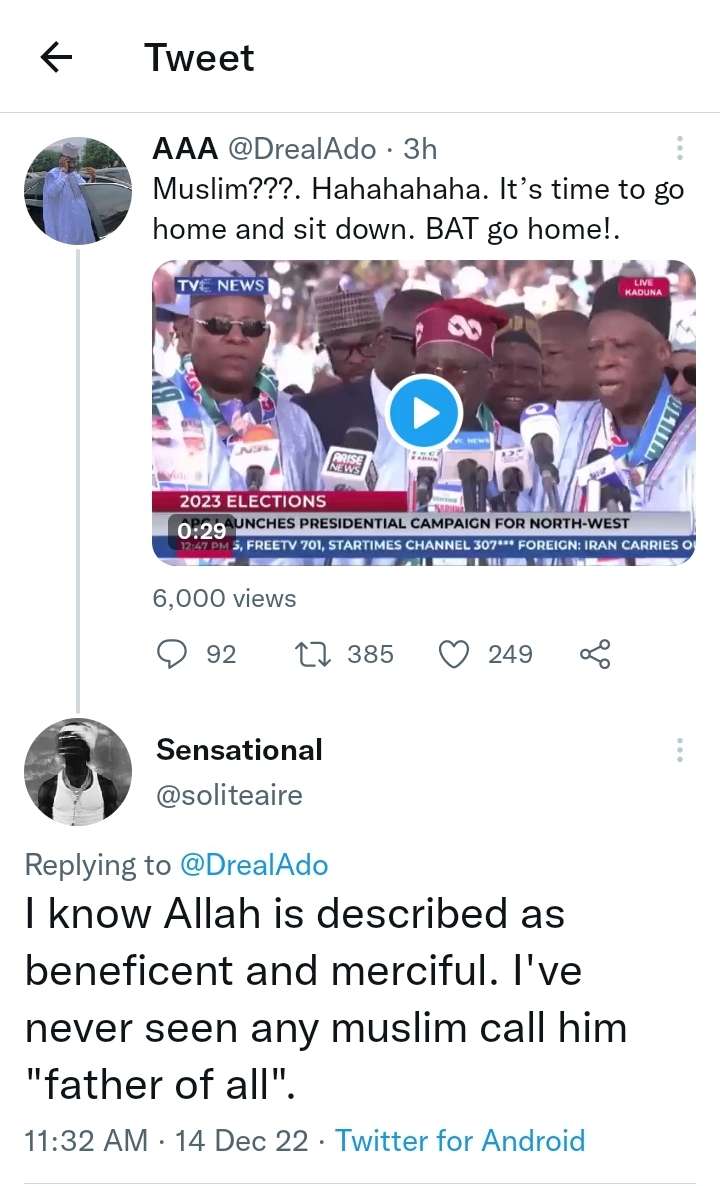The image size is (720, 1186).
Task: Open the reply comment icon with 92
Action: click(174, 654)
